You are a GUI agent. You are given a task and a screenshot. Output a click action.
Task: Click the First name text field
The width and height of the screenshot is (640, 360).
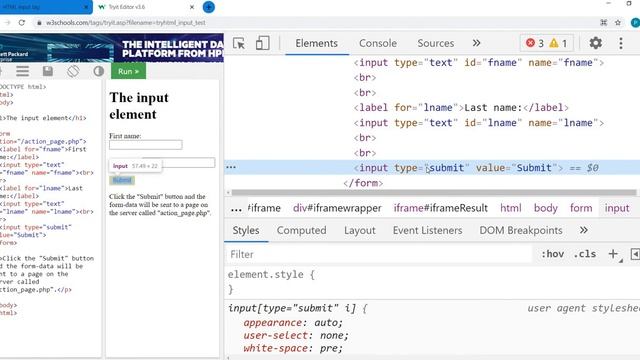click(x=145, y=145)
